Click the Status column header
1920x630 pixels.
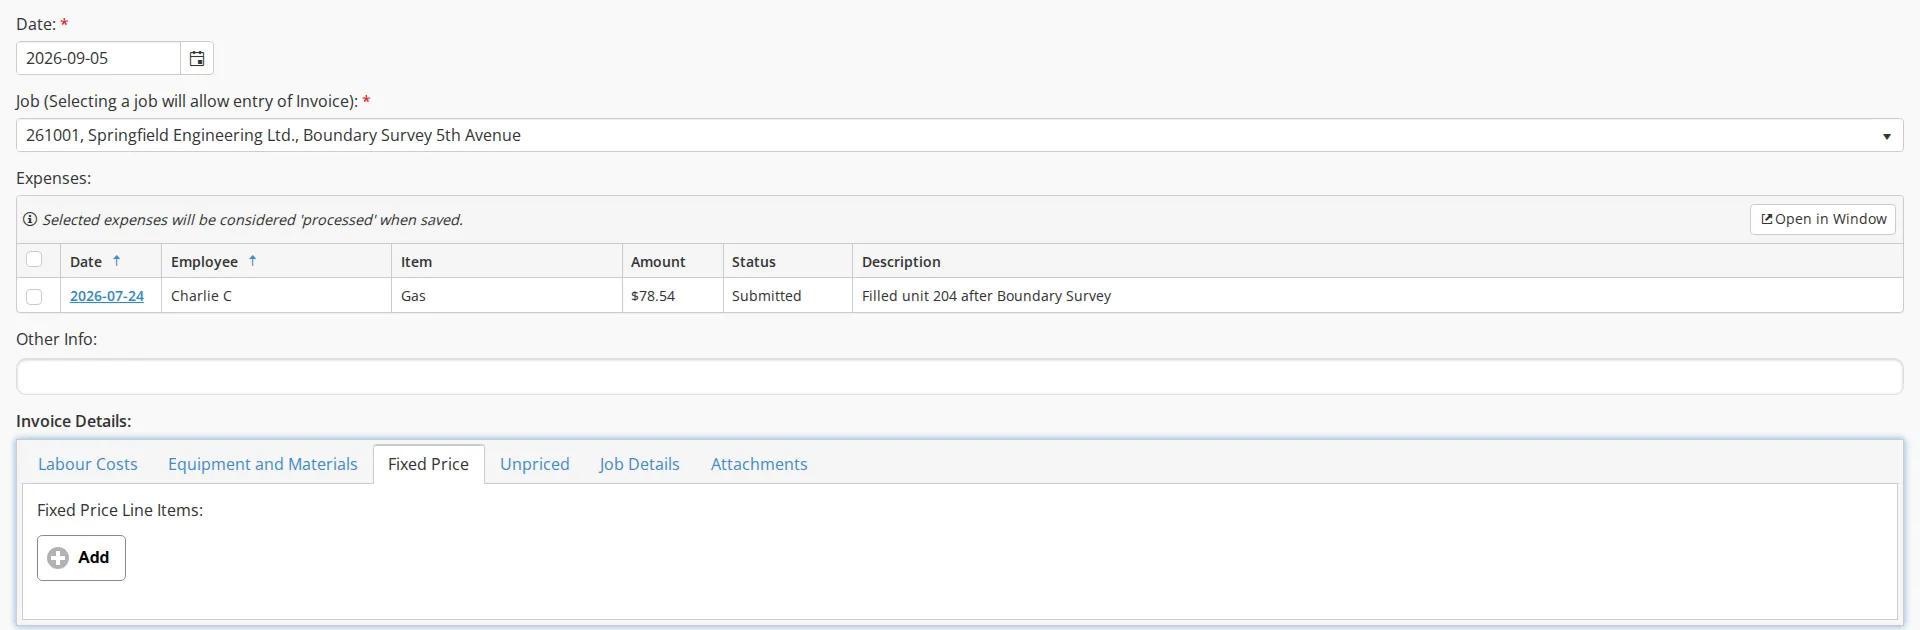[787, 261]
